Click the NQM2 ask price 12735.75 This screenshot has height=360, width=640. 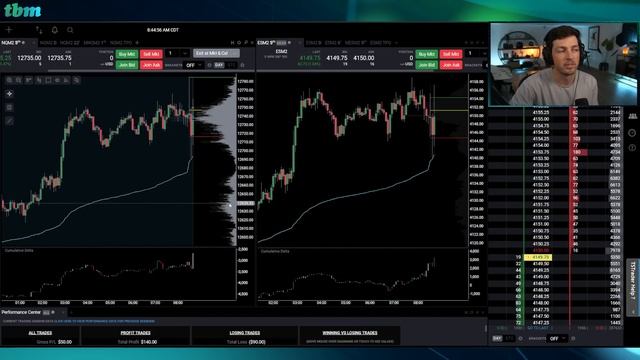[x=60, y=58]
